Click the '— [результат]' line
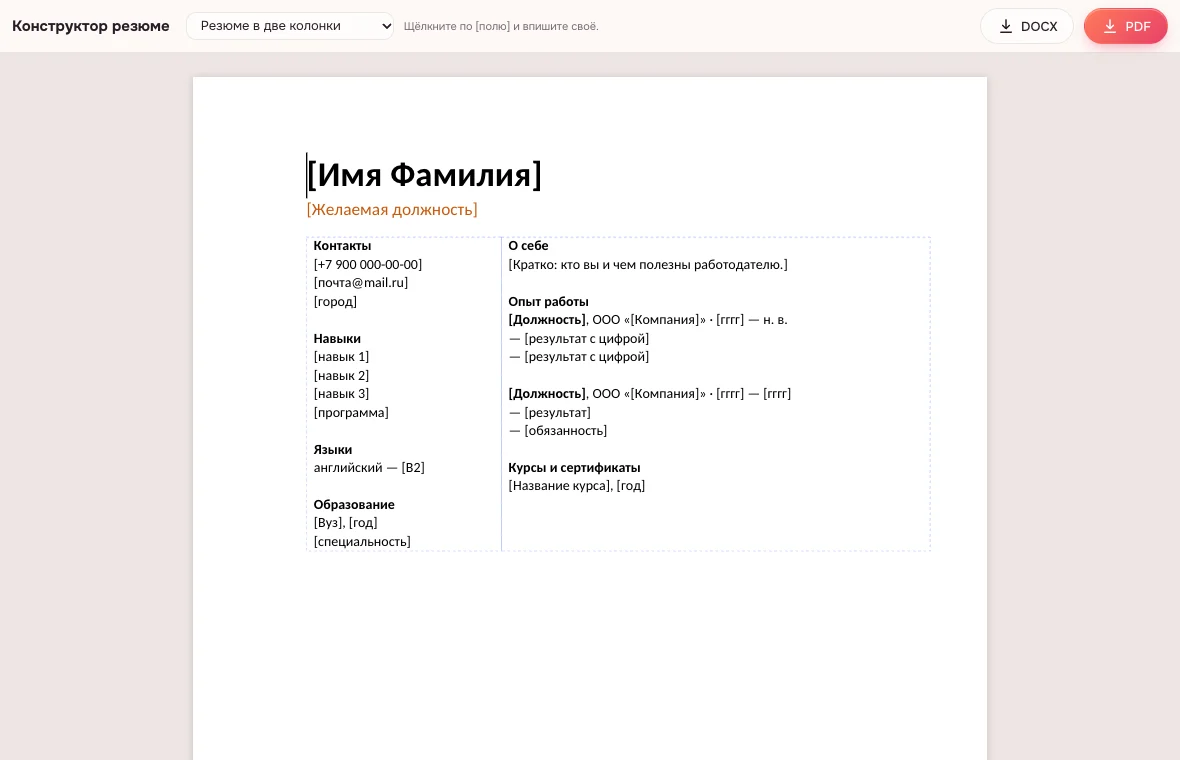Screen dimensions: 1180x760 549,412
